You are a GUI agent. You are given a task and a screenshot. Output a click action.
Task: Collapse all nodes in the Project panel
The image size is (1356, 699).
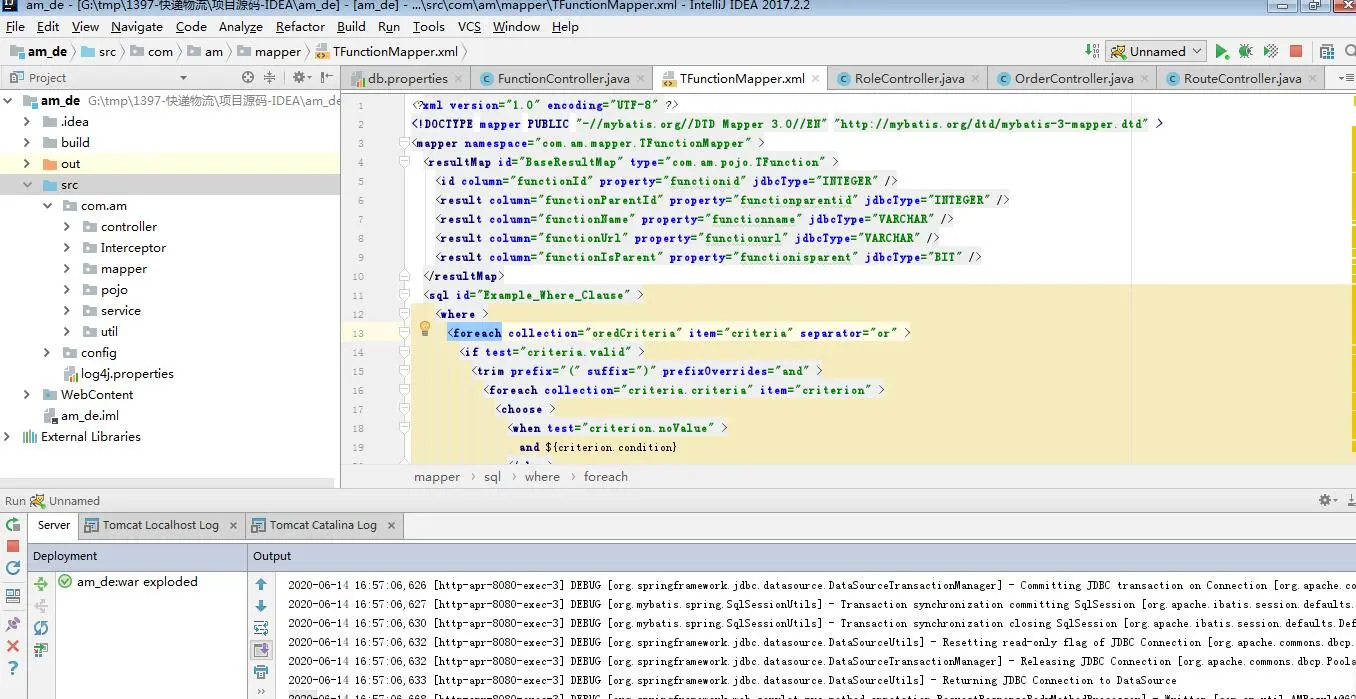[269, 77]
